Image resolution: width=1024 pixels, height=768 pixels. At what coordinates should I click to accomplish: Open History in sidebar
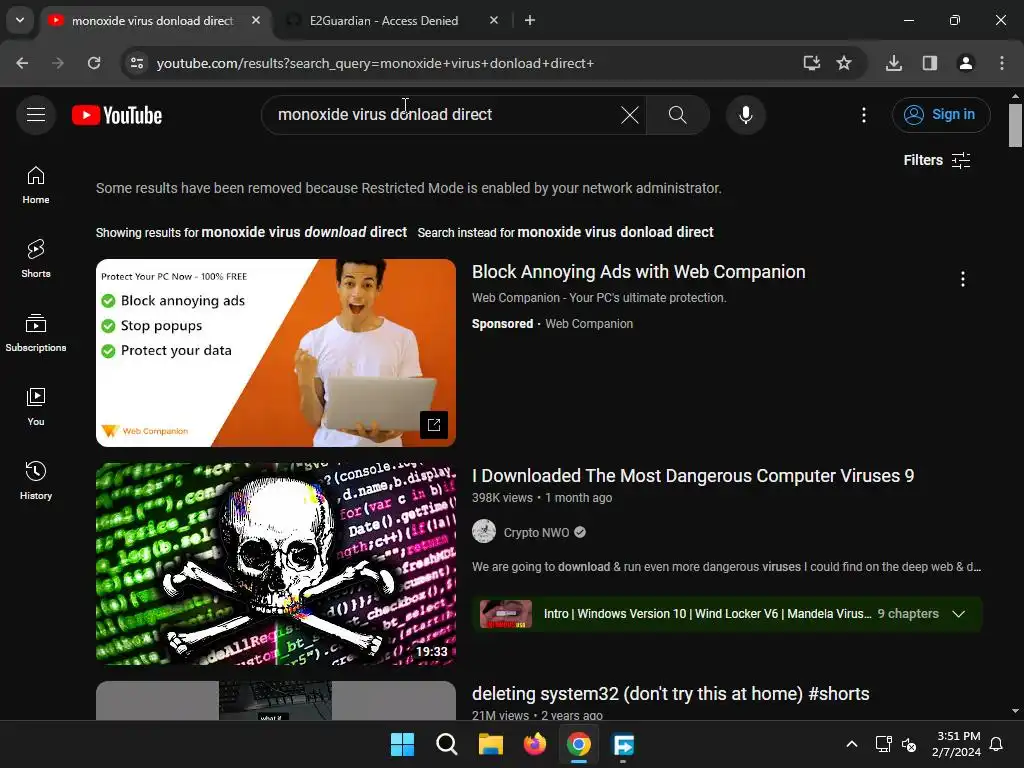pyautogui.click(x=36, y=481)
